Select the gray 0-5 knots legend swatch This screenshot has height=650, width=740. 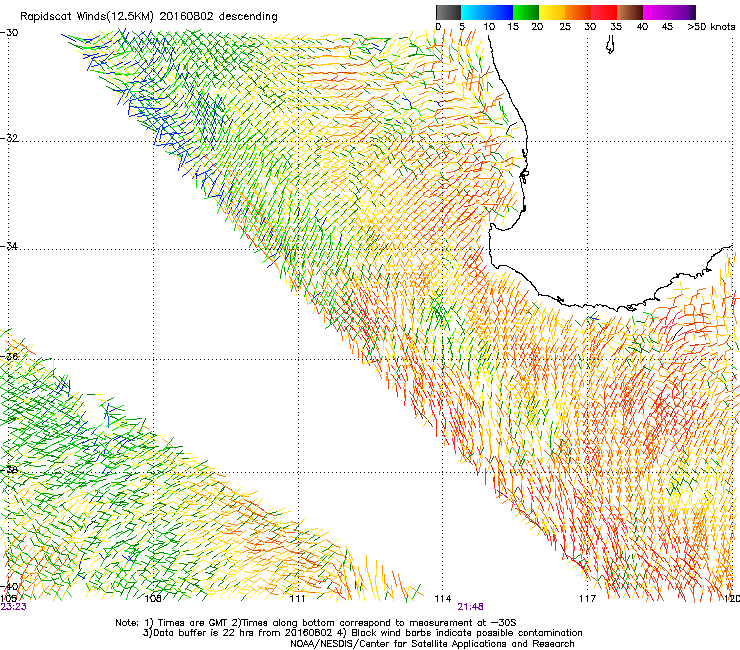tap(448, 12)
